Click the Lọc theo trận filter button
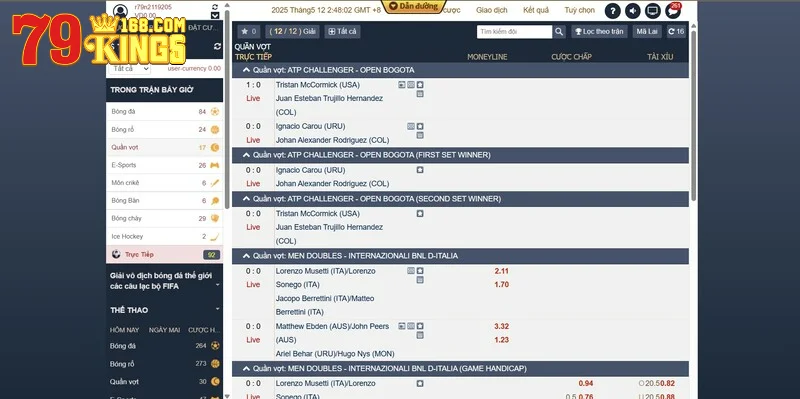This screenshot has height=399, width=800. click(x=599, y=32)
